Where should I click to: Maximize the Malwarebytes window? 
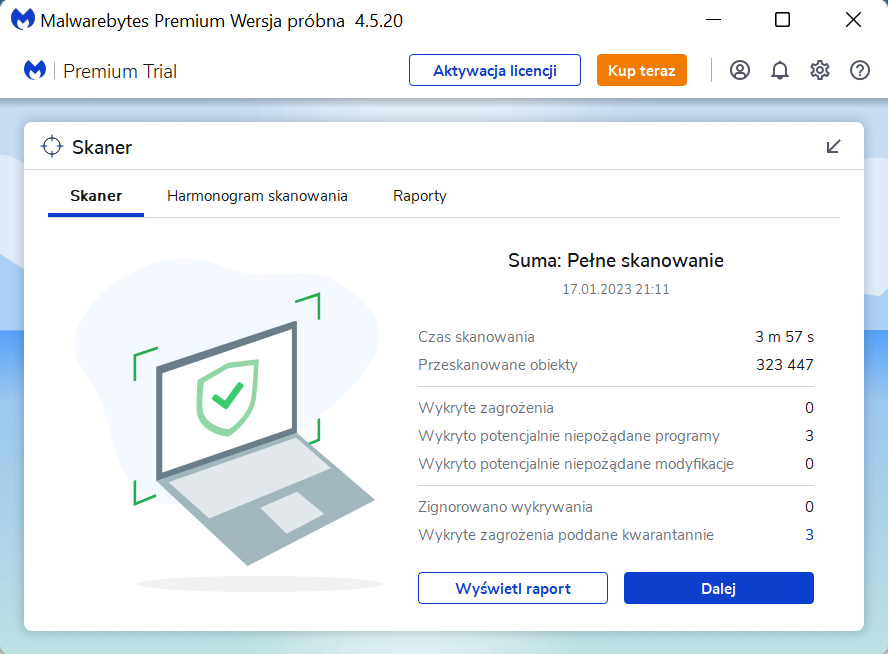(x=782, y=20)
